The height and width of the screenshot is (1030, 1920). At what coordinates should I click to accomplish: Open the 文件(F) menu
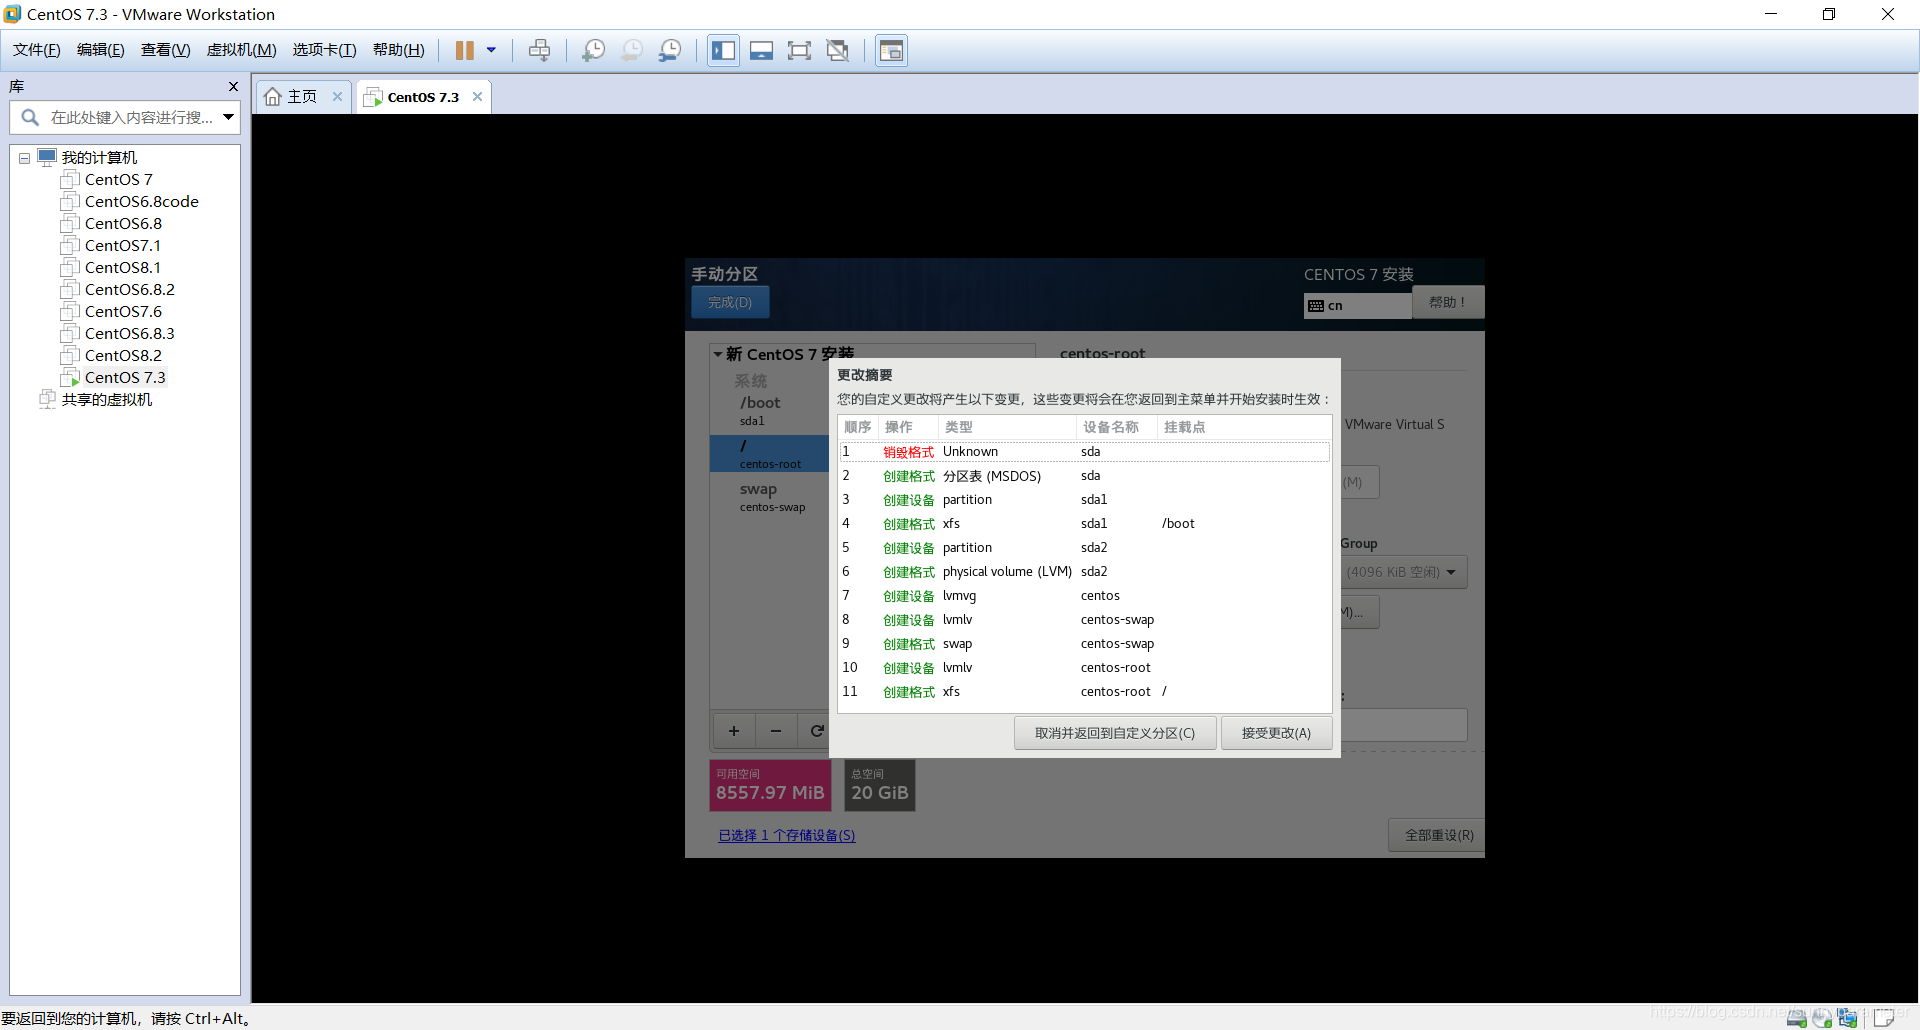(x=36, y=50)
